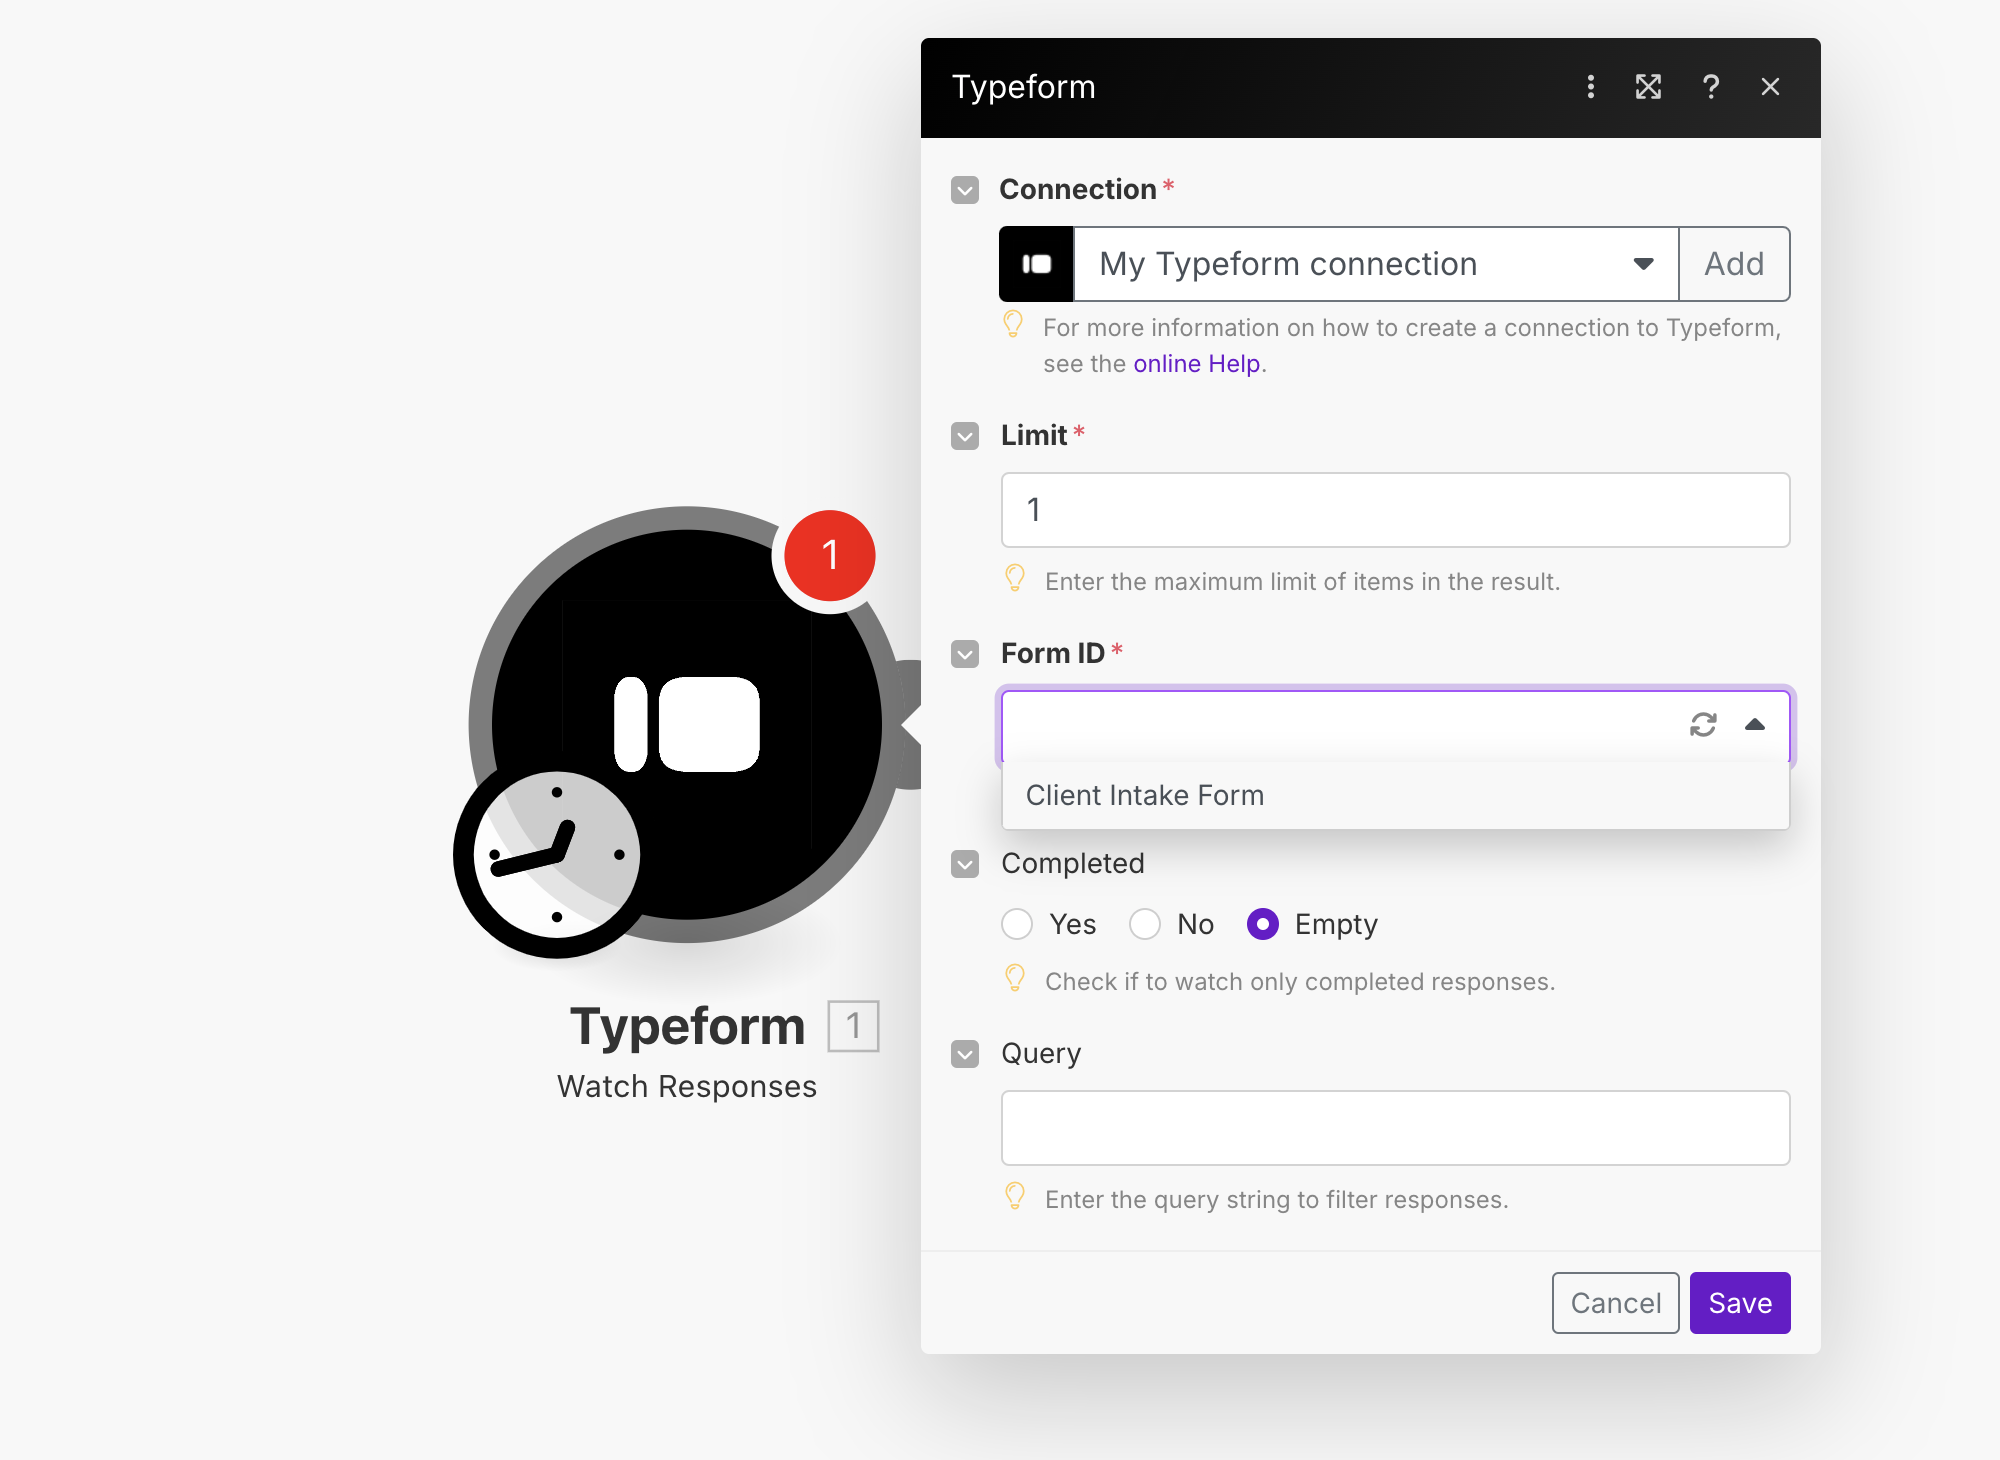Image resolution: width=2000 pixels, height=1460 pixels.
Task: Click the clock schedule icon on the module
Action: tap(556, 855)
